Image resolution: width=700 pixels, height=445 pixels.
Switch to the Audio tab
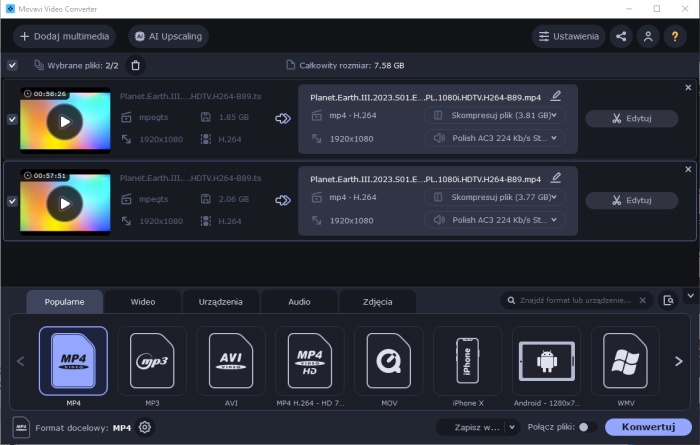coord(299,302)
